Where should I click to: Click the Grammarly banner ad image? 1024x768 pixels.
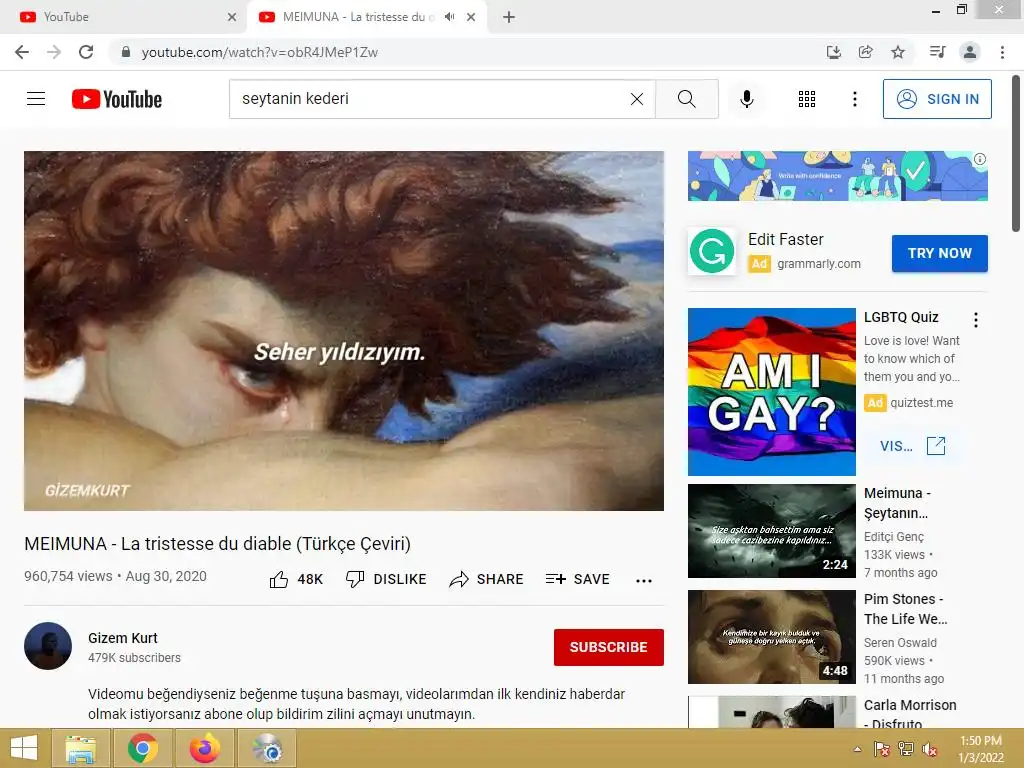click(x=838, y=176)
